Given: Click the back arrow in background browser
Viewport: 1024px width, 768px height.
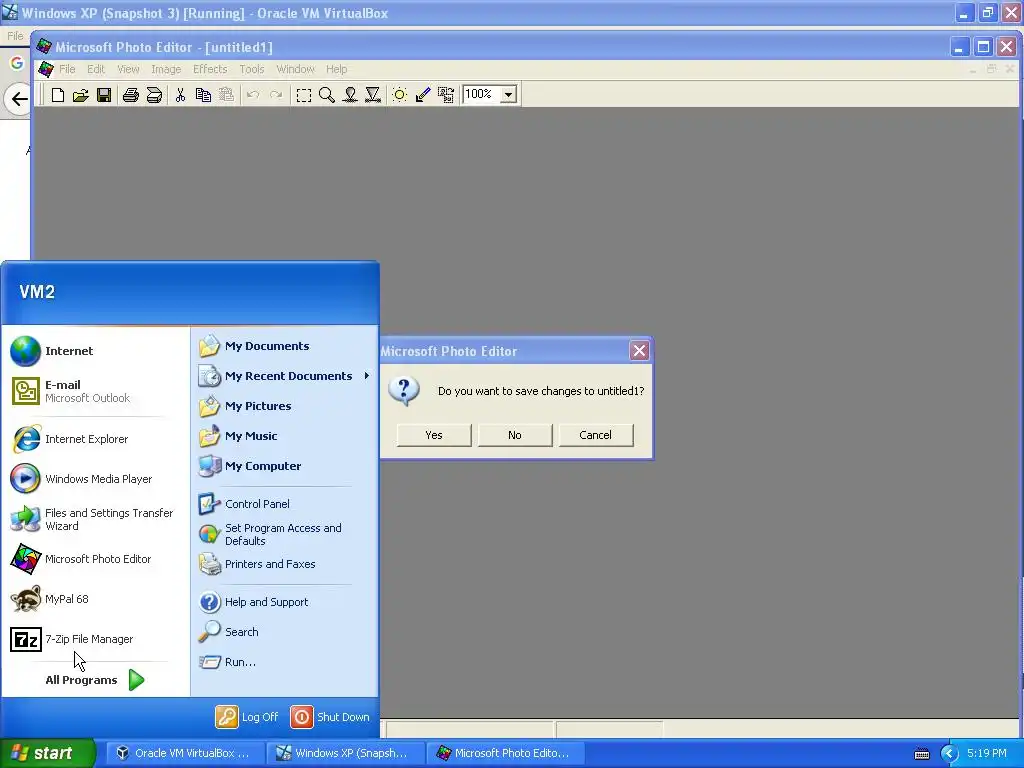Looking at the screenshot, I should [x=19, y=99].
